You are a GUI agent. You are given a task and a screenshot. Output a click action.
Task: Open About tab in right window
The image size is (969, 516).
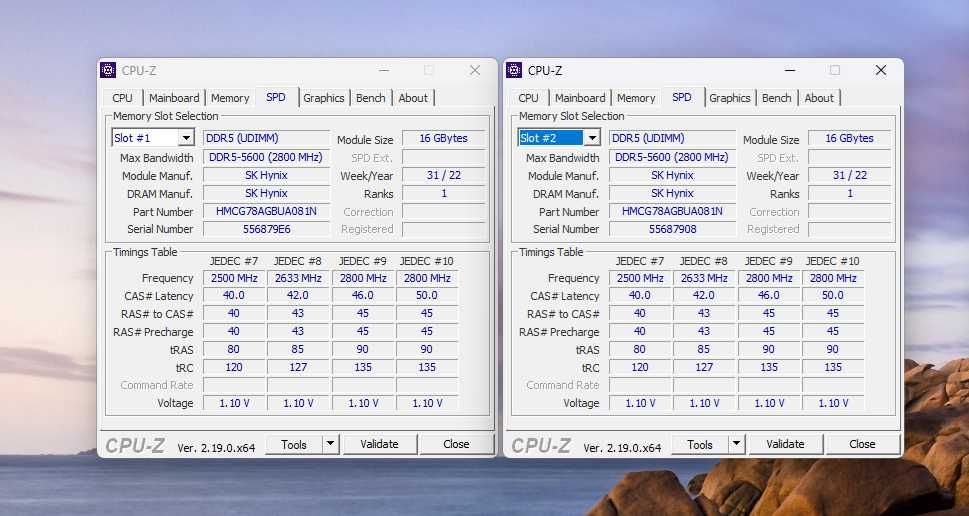click(819, 98)
